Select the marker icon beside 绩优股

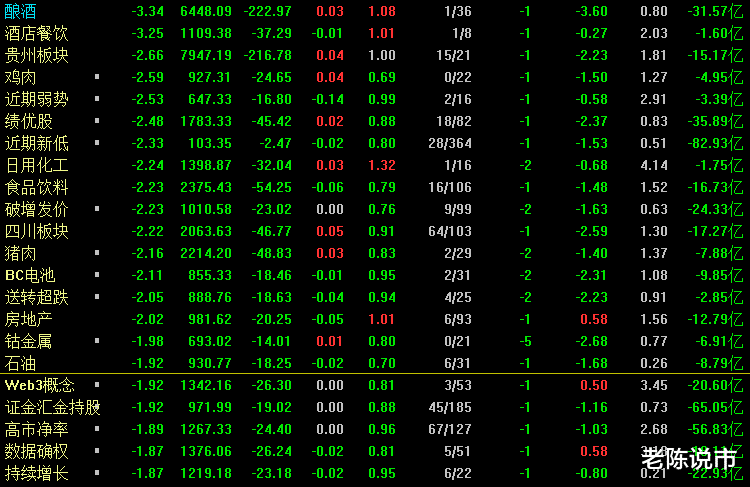tap(97, 121)
